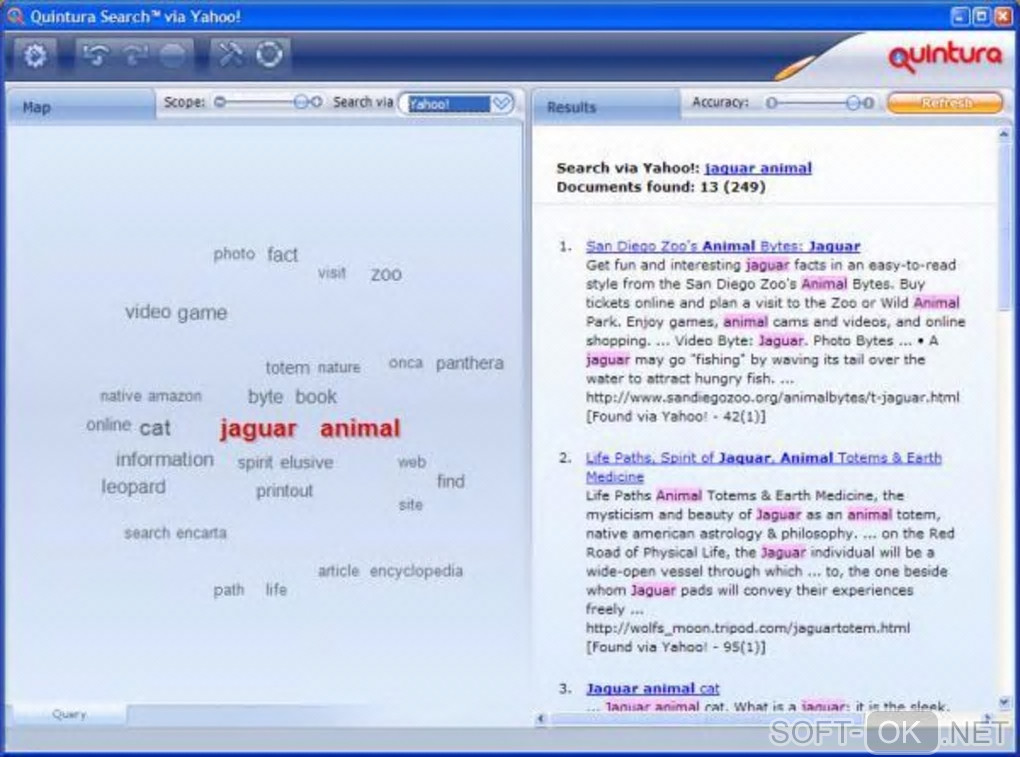Open the Jaguar animal cat result link
Viewport: 1020px width, 757px height.
point(652,688)
